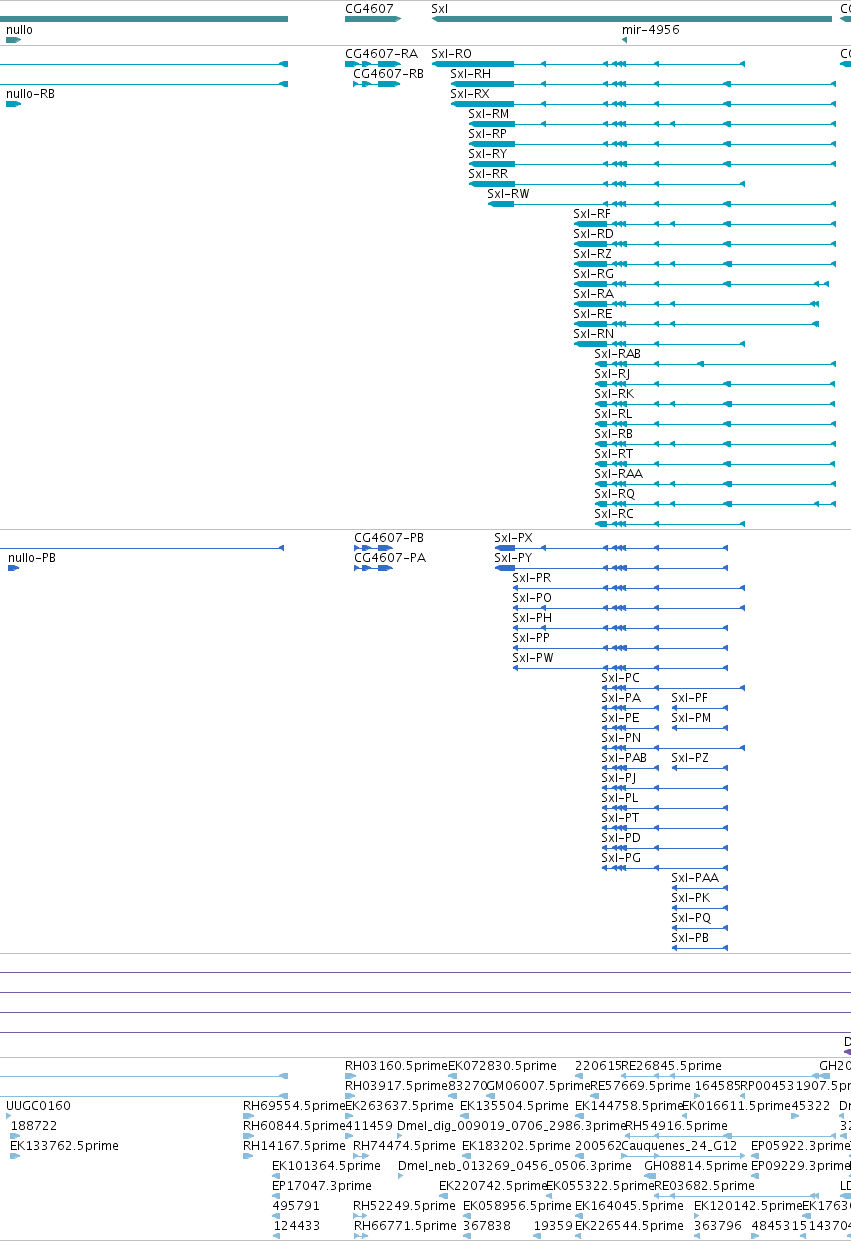This screenshot has height=1241, width=851.
Task: Select protein Sxl-PG
Action: 620,858
